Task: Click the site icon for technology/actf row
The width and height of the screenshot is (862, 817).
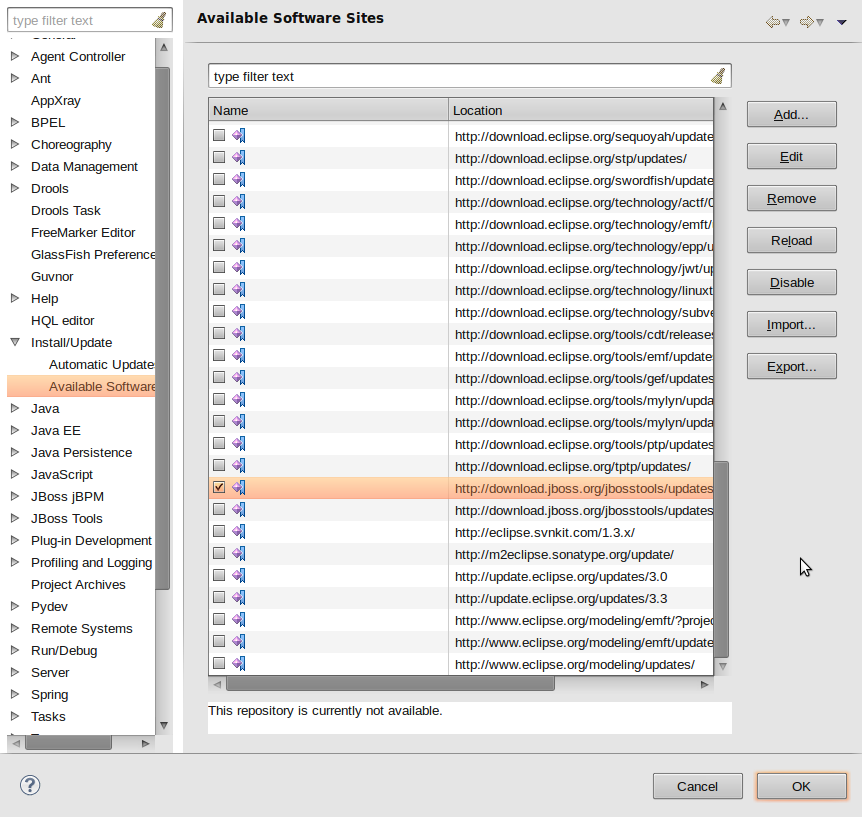Action: (239, 201)
